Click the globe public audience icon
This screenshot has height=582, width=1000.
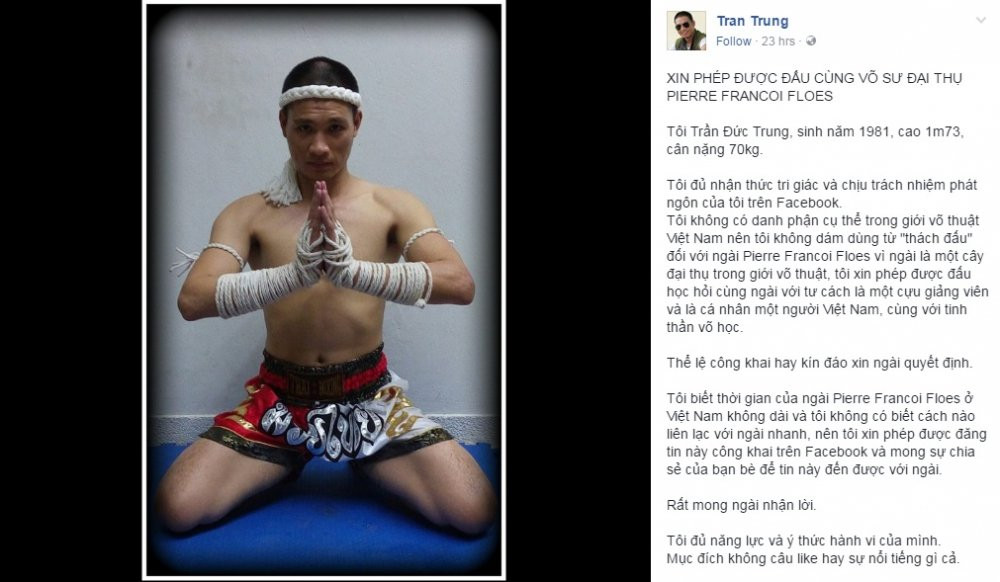pos(811,41)
